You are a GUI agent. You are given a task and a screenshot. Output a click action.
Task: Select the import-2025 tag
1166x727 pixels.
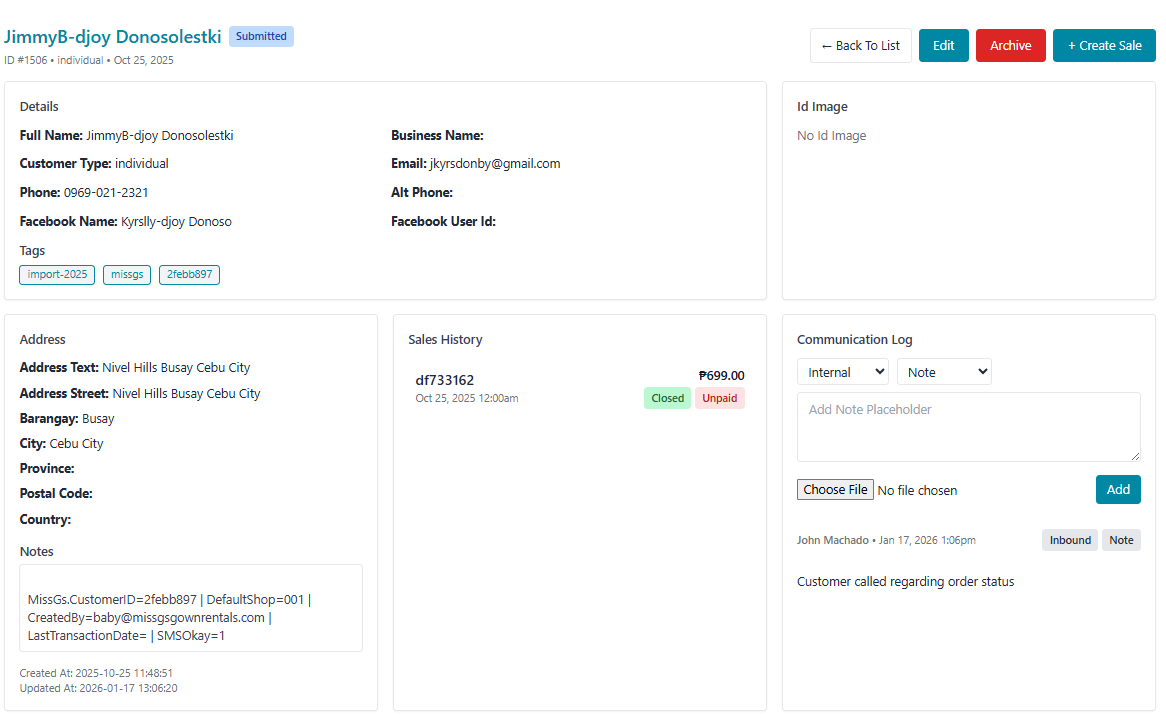pyautogui.click(x=57, y=274)
